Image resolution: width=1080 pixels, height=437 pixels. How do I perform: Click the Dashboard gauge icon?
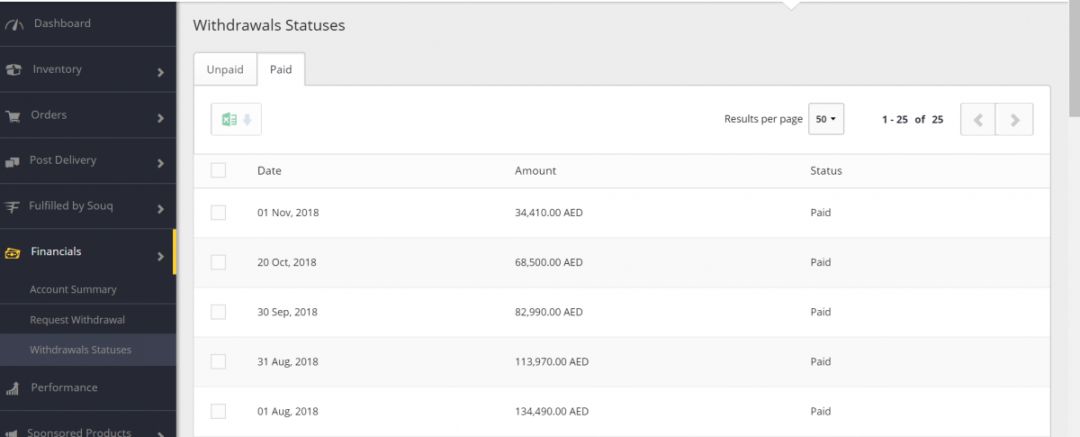(x=14, y=24)
